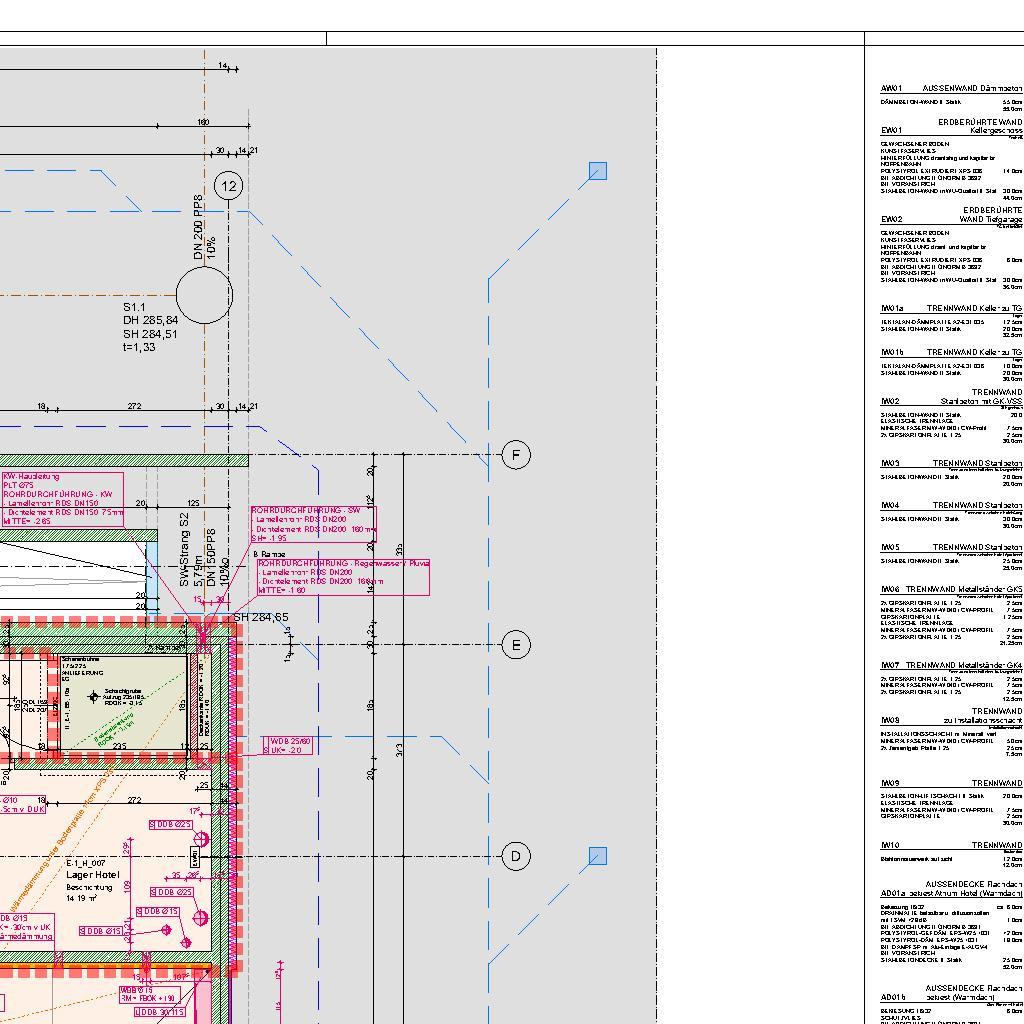Select the grid axis marker F
The image size is (1024, 1024).
[516, 455]
